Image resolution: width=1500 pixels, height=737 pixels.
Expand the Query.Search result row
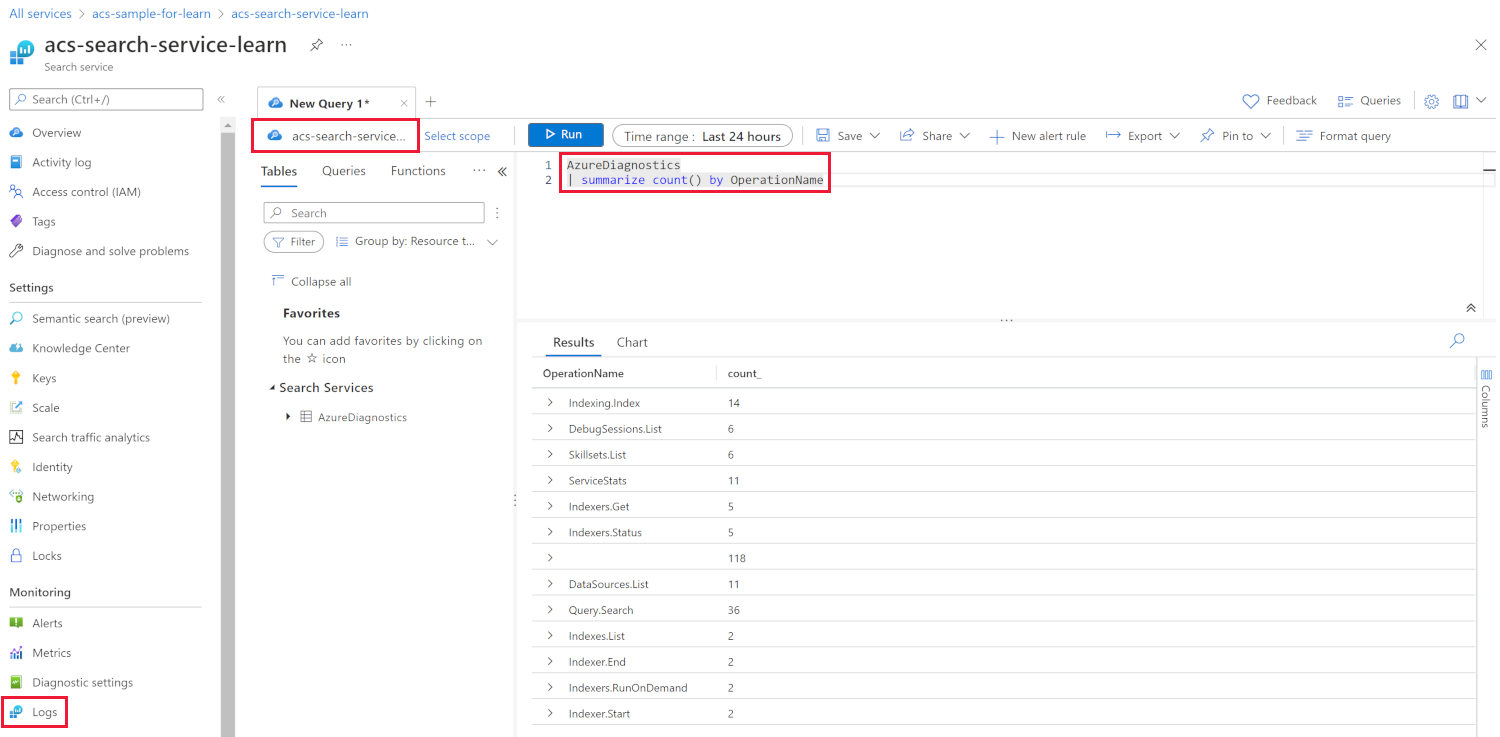550,609
